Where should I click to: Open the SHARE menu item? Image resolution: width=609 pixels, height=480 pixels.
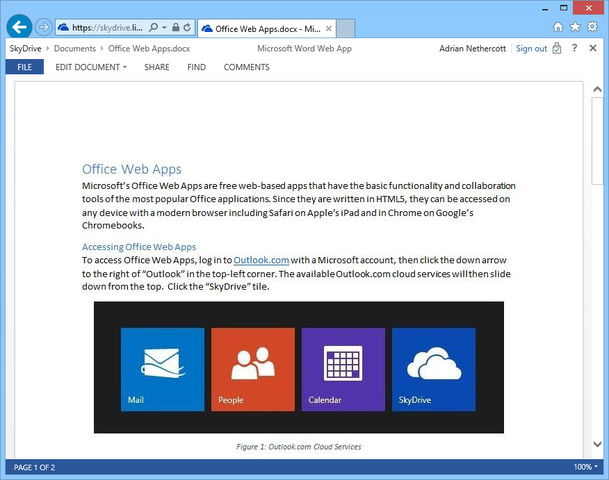pyautogui.click(x=157, y=67)
